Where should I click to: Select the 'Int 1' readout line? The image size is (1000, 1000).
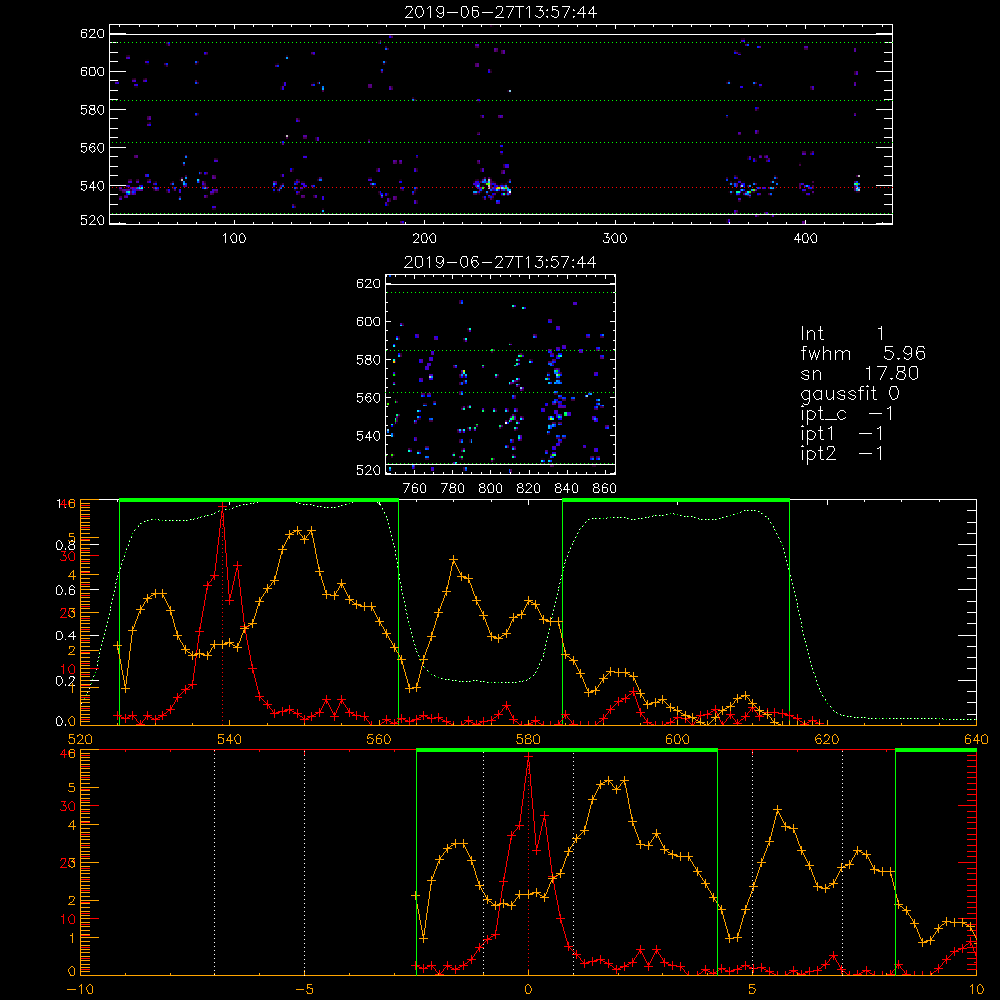[842, 334]
